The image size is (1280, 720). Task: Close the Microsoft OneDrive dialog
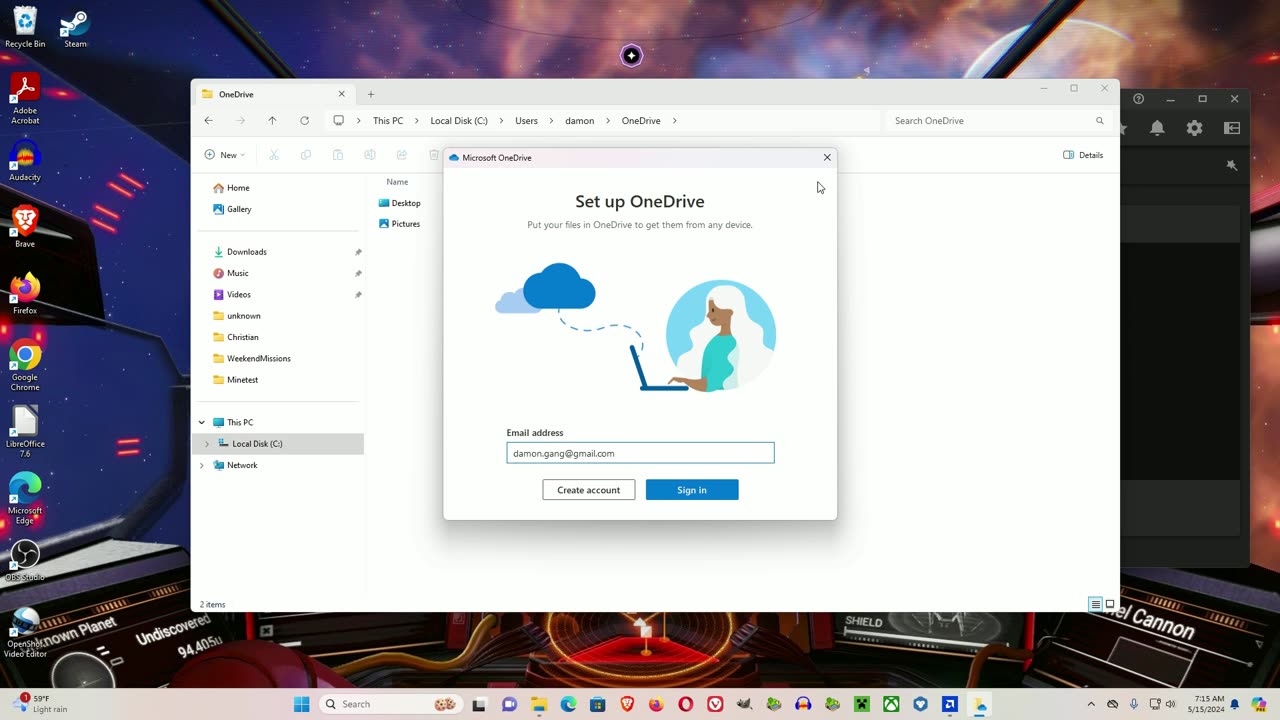tap(827, 157)
